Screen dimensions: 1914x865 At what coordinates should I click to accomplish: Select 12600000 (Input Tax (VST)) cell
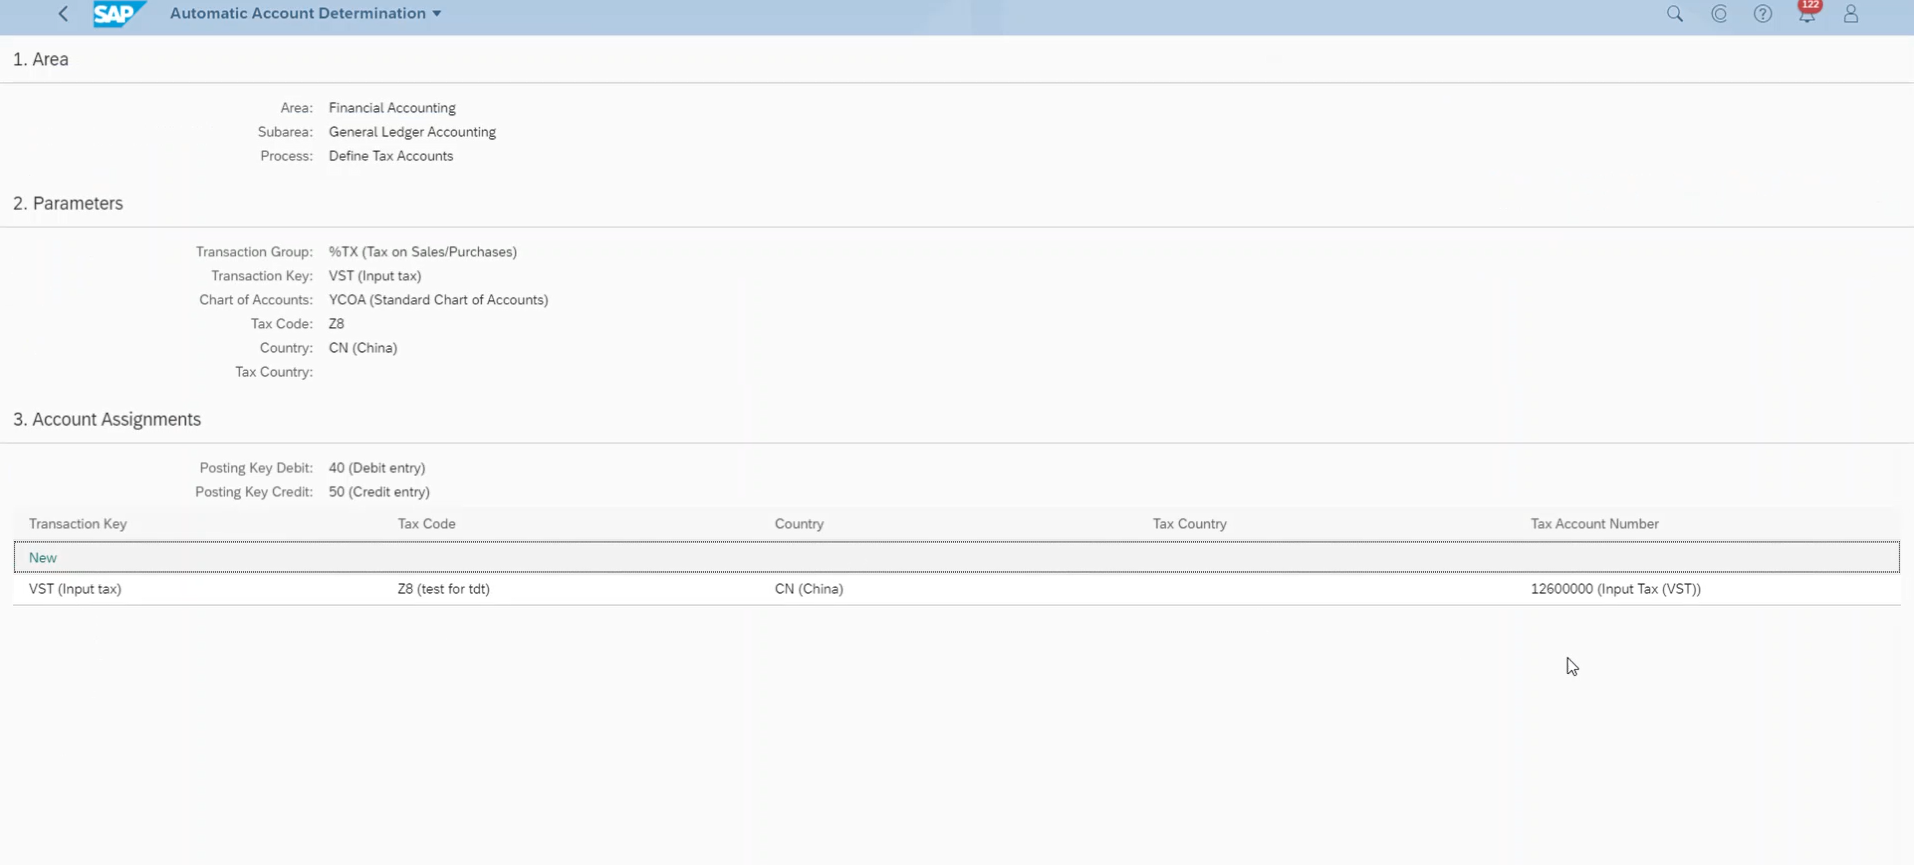[x=1615, y=589]
